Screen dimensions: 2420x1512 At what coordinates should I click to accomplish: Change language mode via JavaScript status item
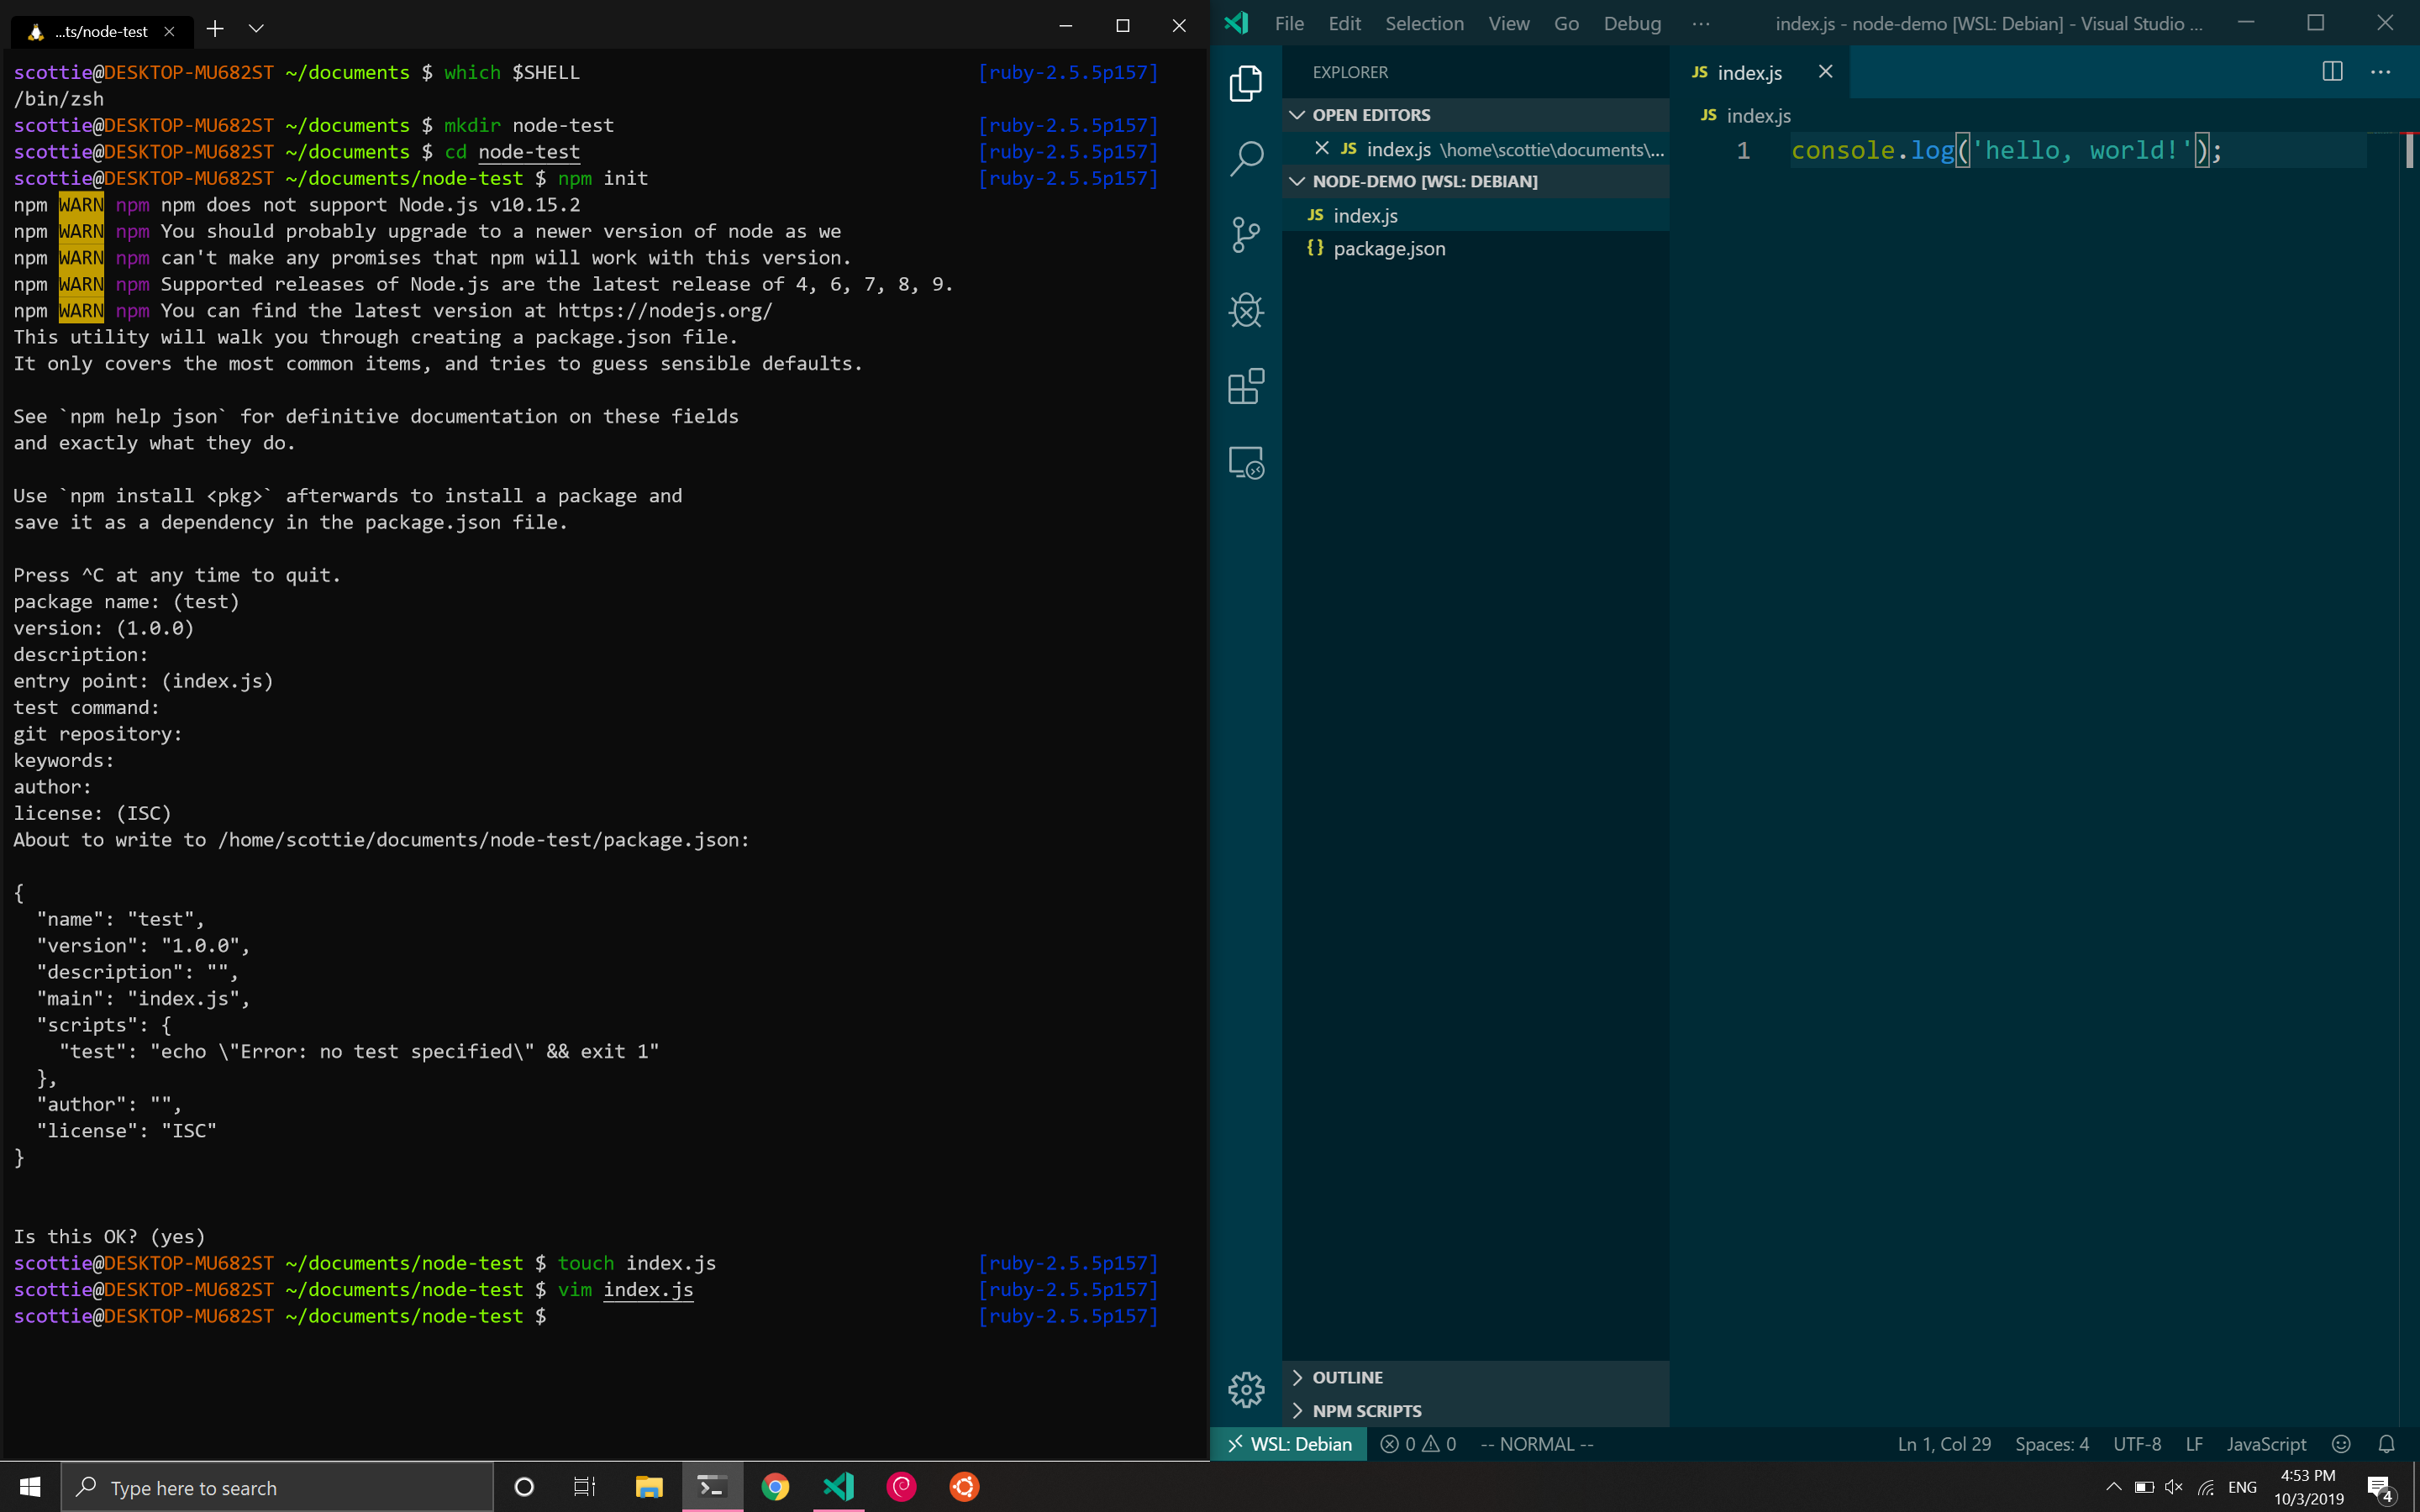click(x=2266, y=1444)
